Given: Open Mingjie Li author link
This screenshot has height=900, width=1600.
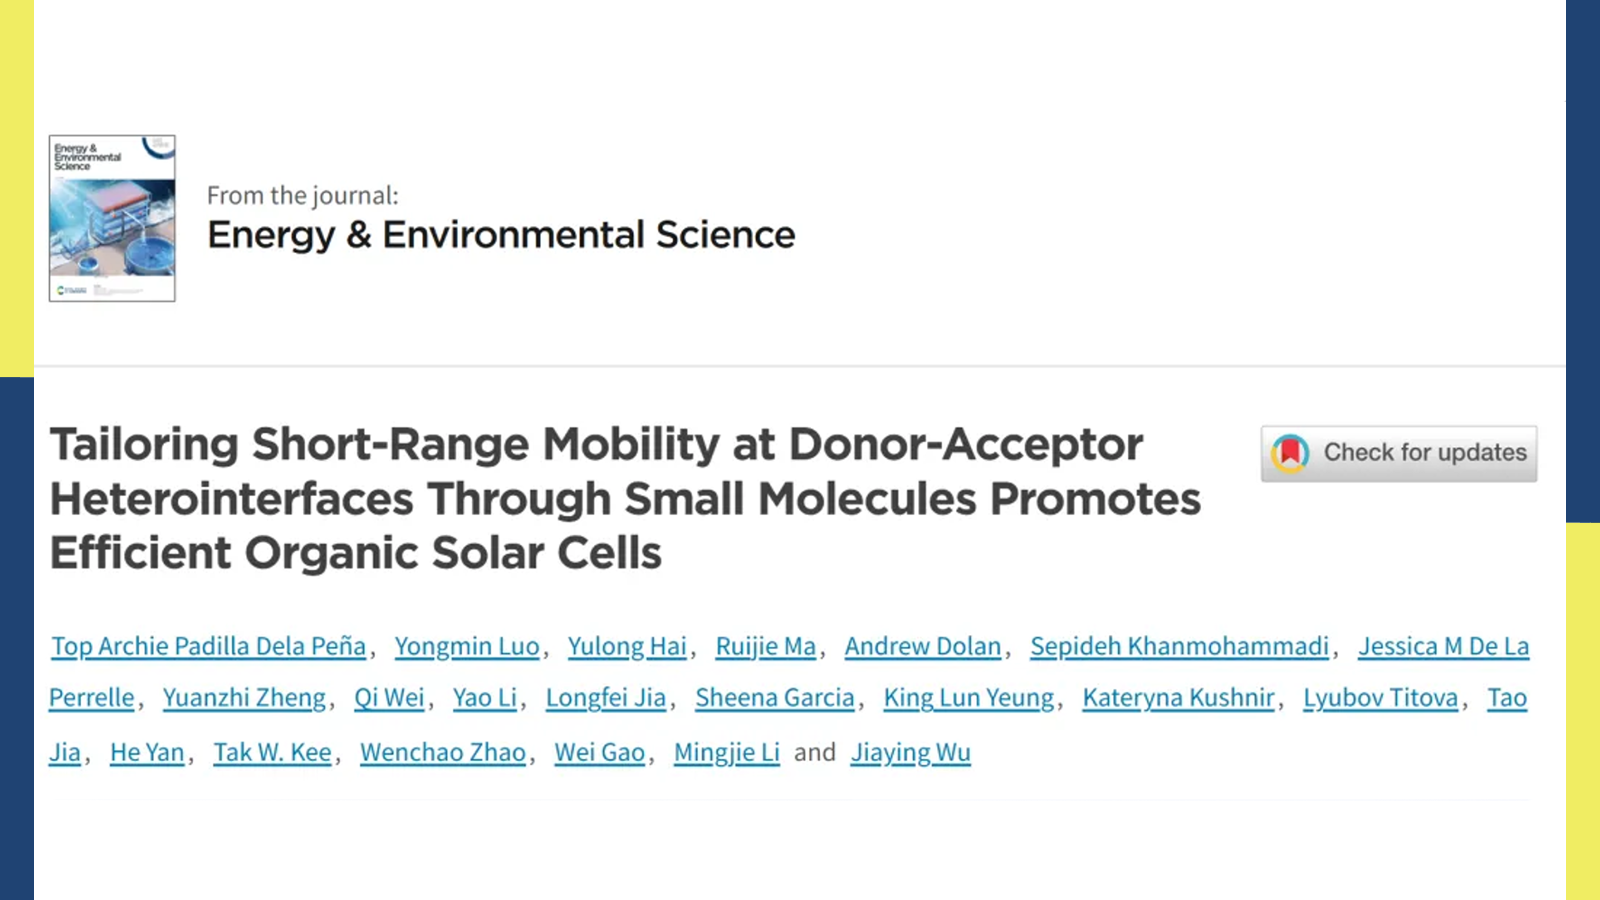Looking at the screenshot, I should [x=726, y=752].
